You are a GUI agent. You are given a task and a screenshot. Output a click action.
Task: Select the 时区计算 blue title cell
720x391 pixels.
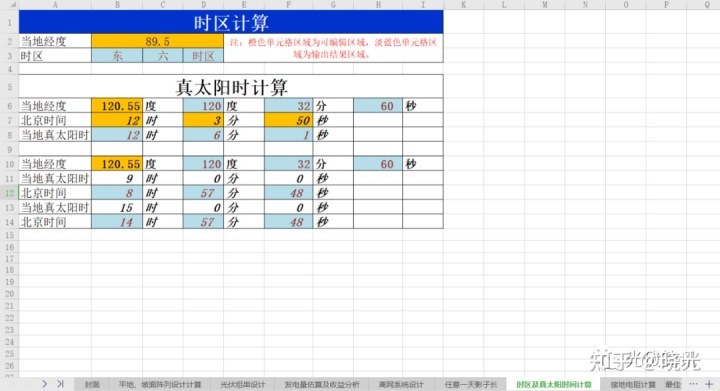[231, 22]
